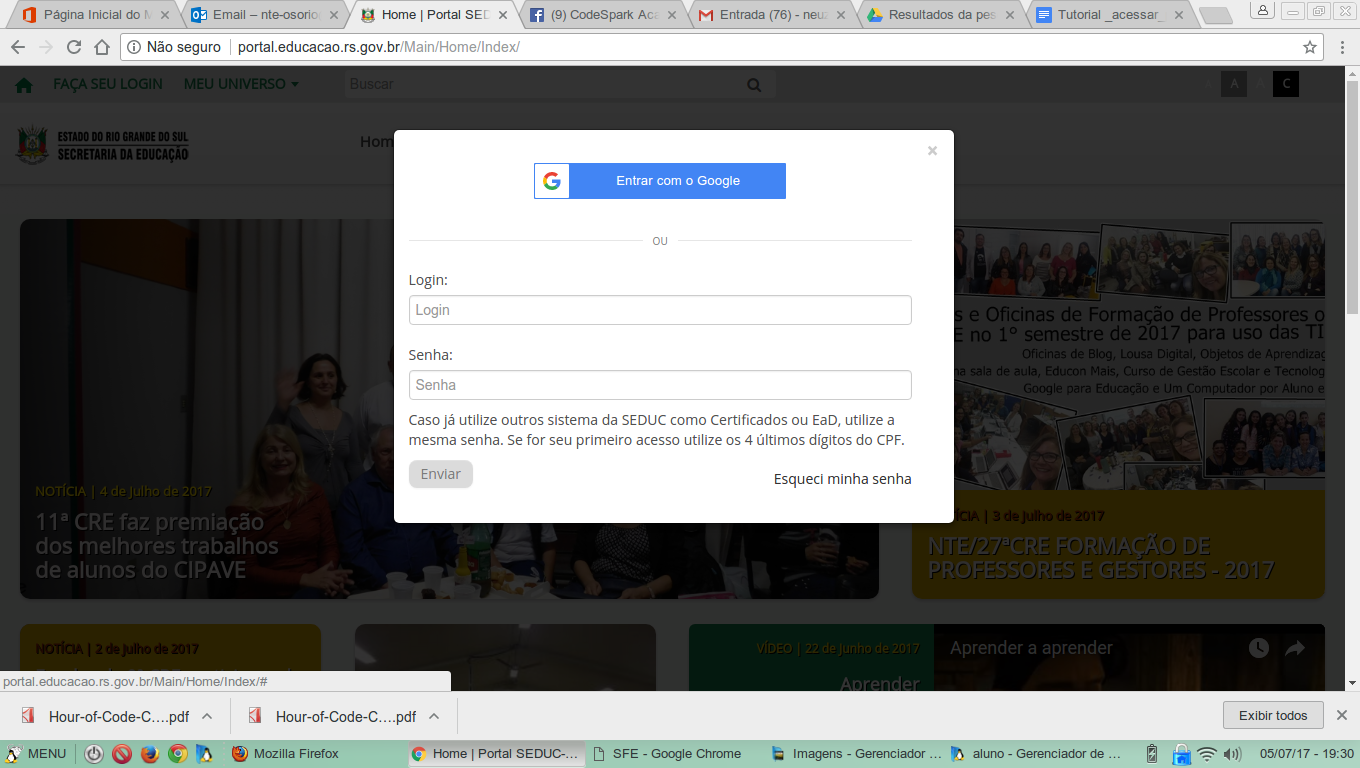
Task: Click the Enviar button
Action: pyautogui.click(x=441, y=474)
